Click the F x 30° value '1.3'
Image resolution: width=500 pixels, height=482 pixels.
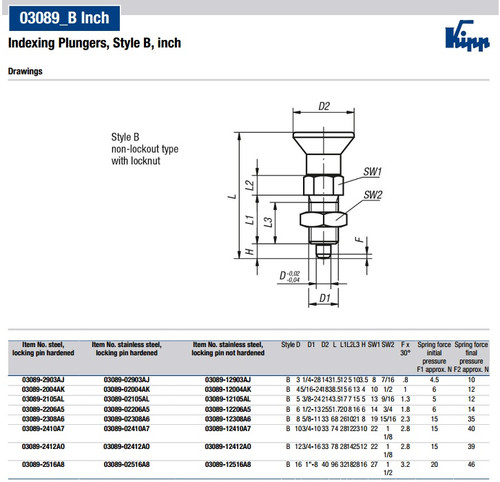[405, 399]
